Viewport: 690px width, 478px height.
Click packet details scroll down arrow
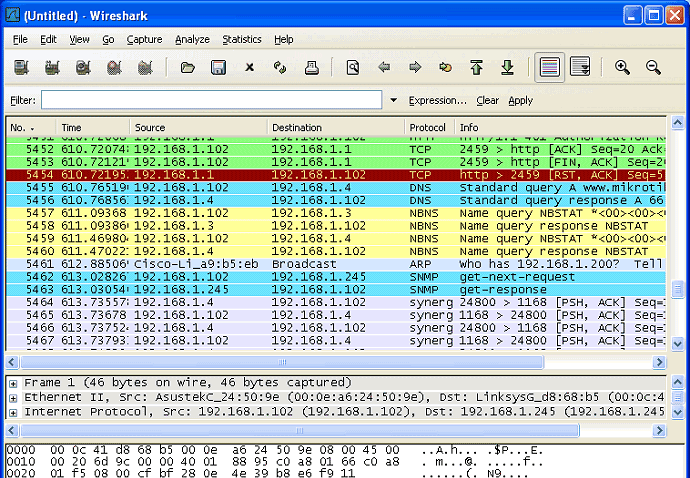(x=678, y=413)
